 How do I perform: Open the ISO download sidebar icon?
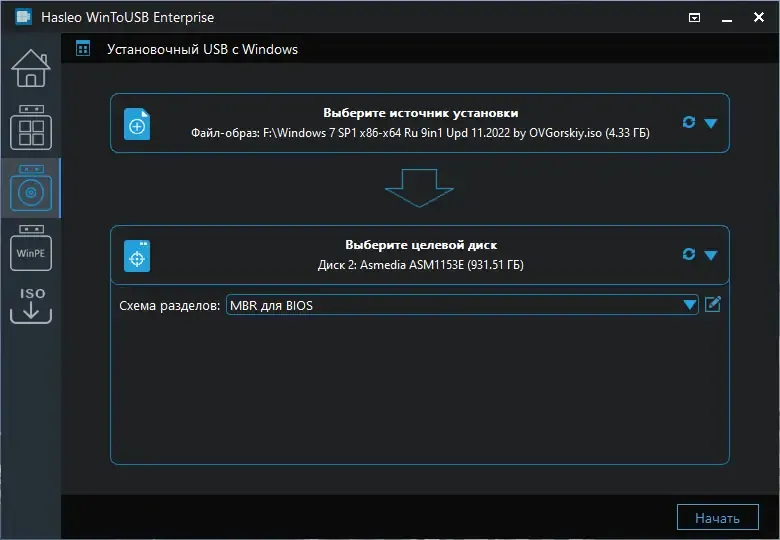[31, 305]
